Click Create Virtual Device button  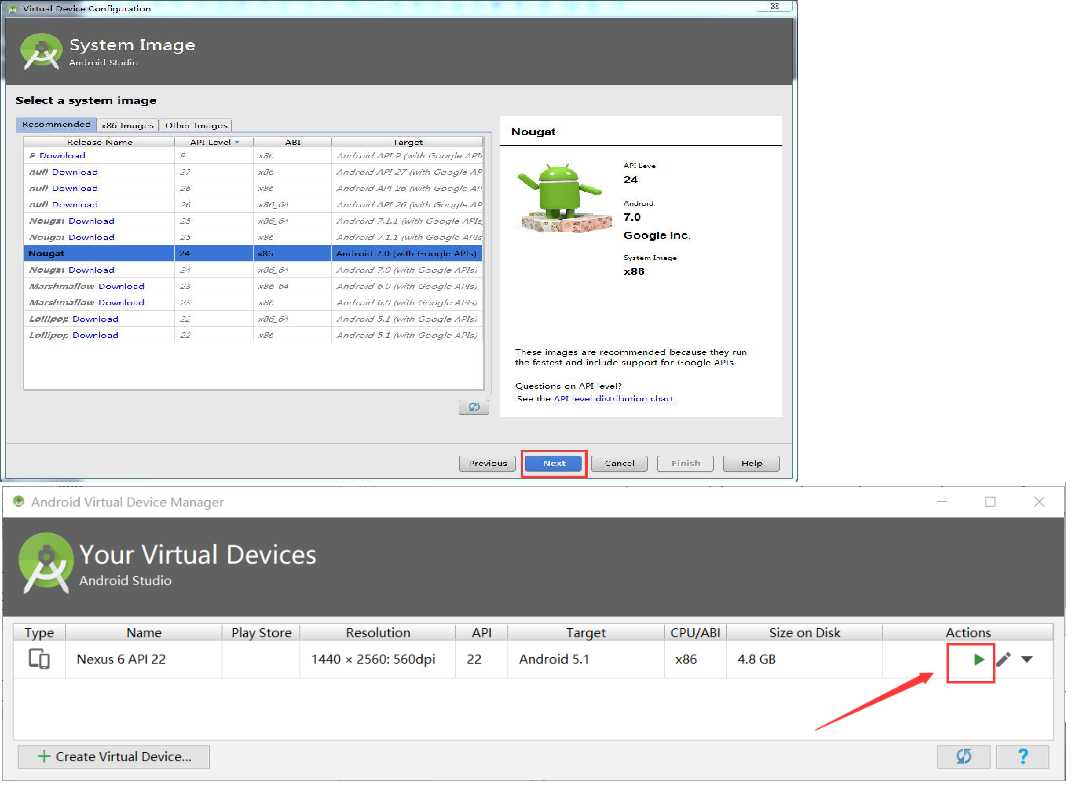coord(113,757)
